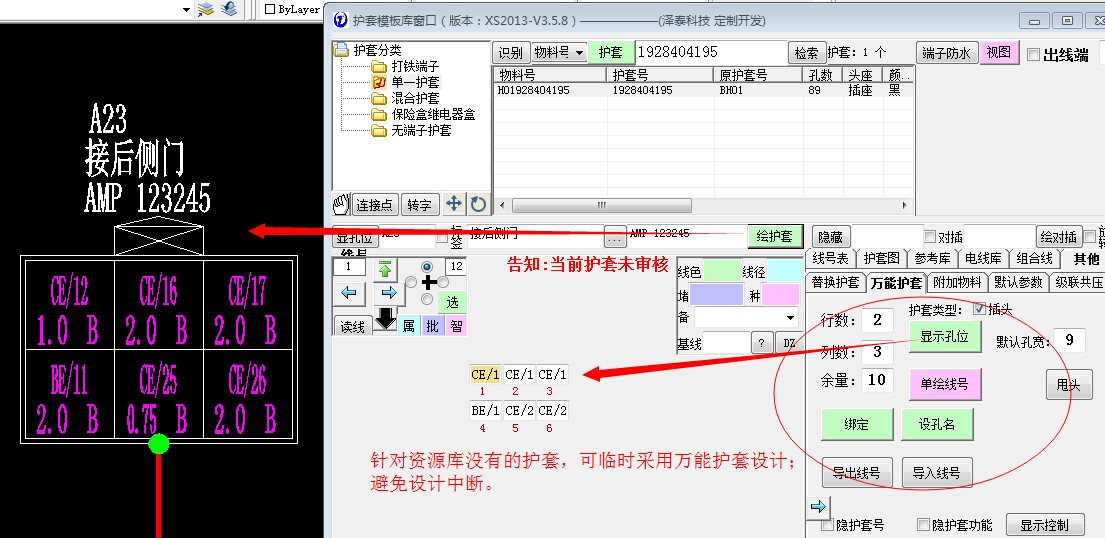
Task: Click the green up arrow icon
Action: [x=385, y=269]
